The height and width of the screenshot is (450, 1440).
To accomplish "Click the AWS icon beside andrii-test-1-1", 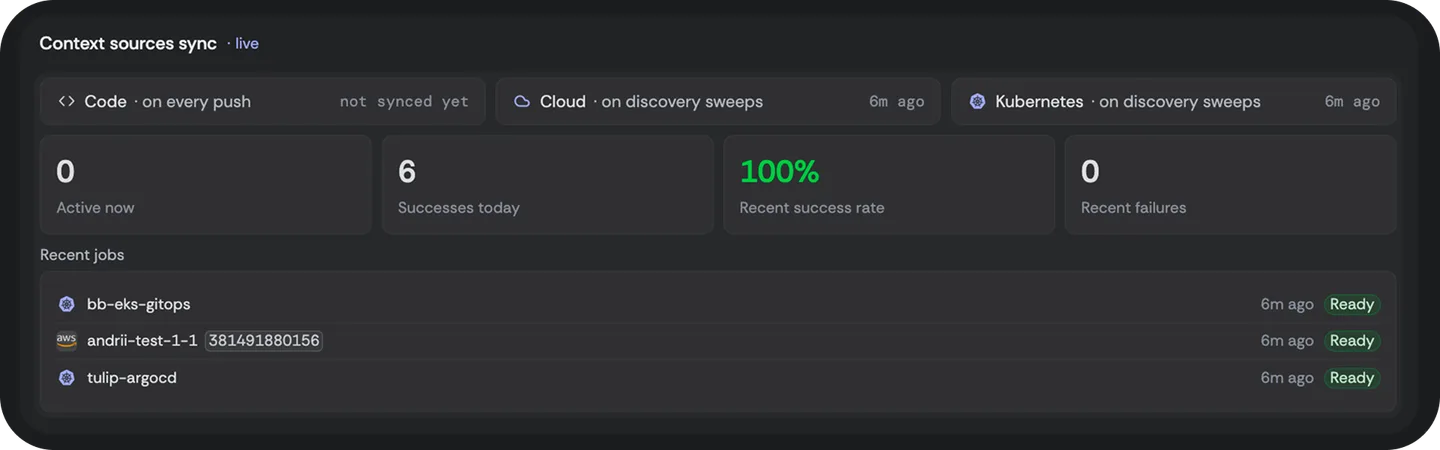I will (x=67, y=341).
